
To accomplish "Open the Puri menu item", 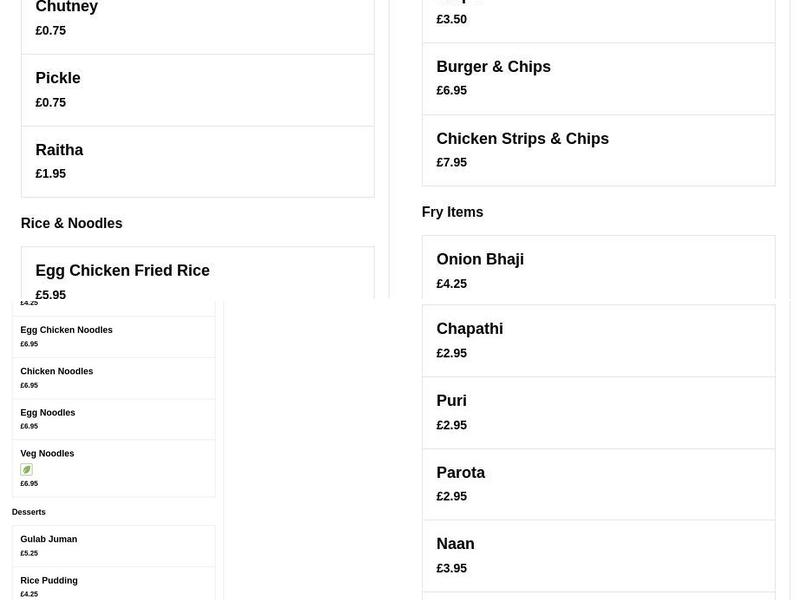I will click(x=597, y=412).
